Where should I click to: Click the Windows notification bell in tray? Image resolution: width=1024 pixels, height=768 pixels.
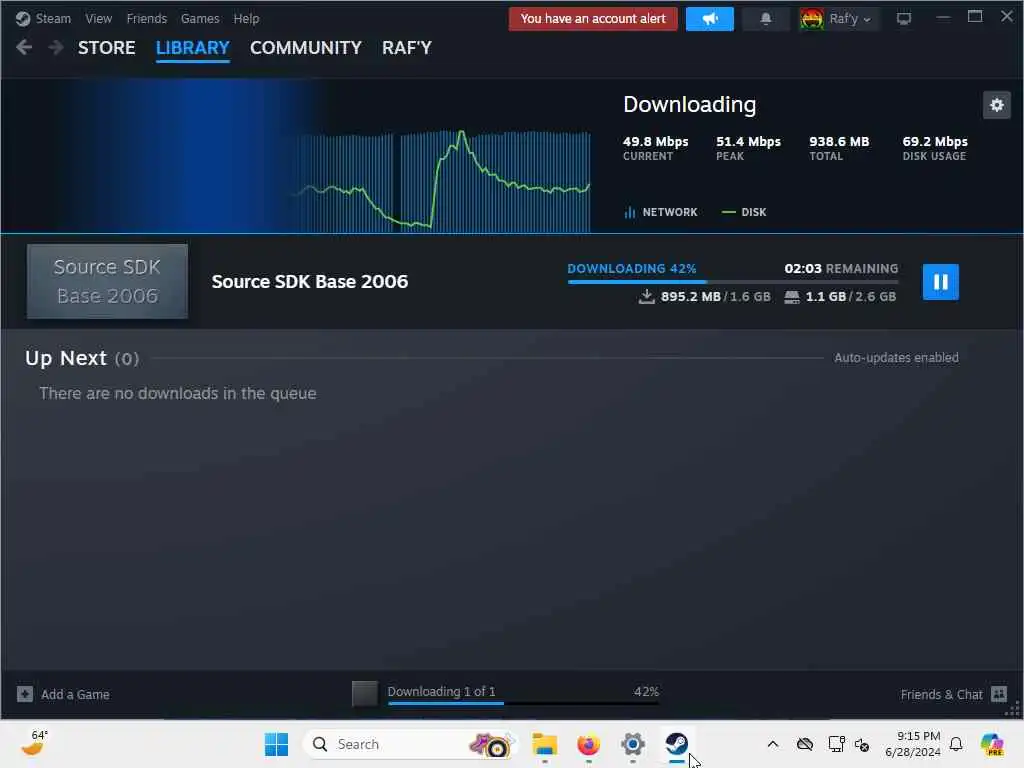pos(956,744)
